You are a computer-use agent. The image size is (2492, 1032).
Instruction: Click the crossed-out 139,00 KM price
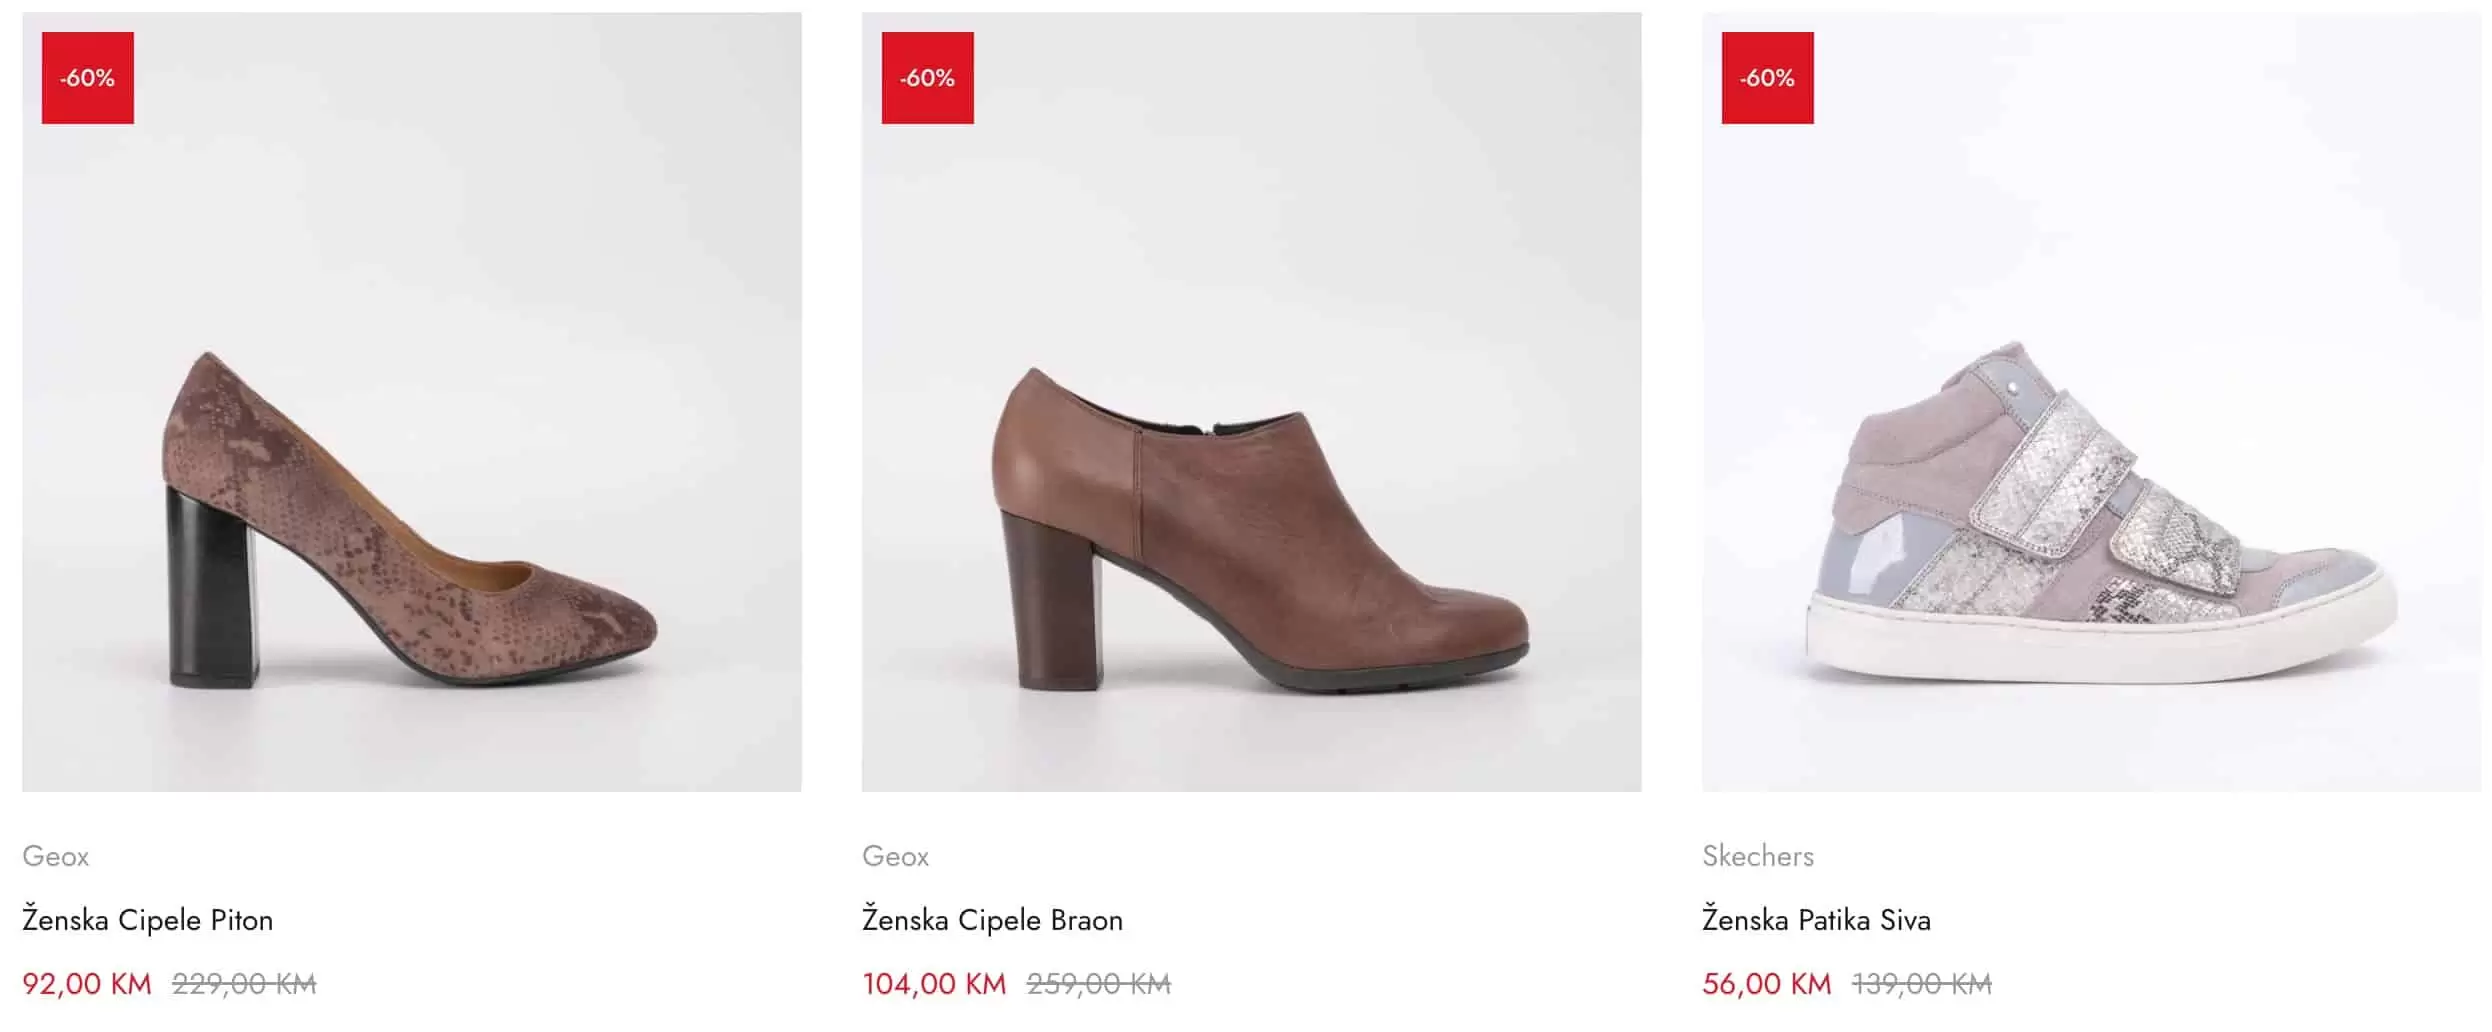pos(1921,984)
